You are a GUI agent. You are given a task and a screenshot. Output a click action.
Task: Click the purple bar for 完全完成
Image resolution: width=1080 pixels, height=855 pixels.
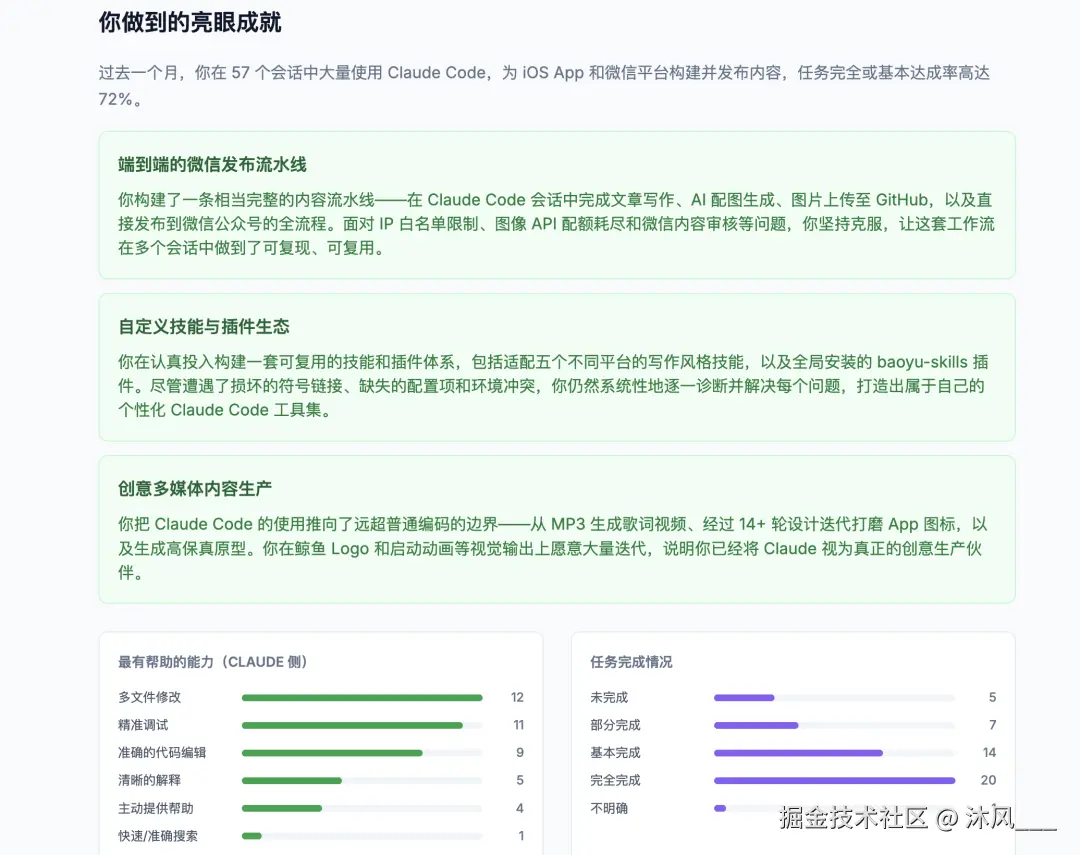834,781
